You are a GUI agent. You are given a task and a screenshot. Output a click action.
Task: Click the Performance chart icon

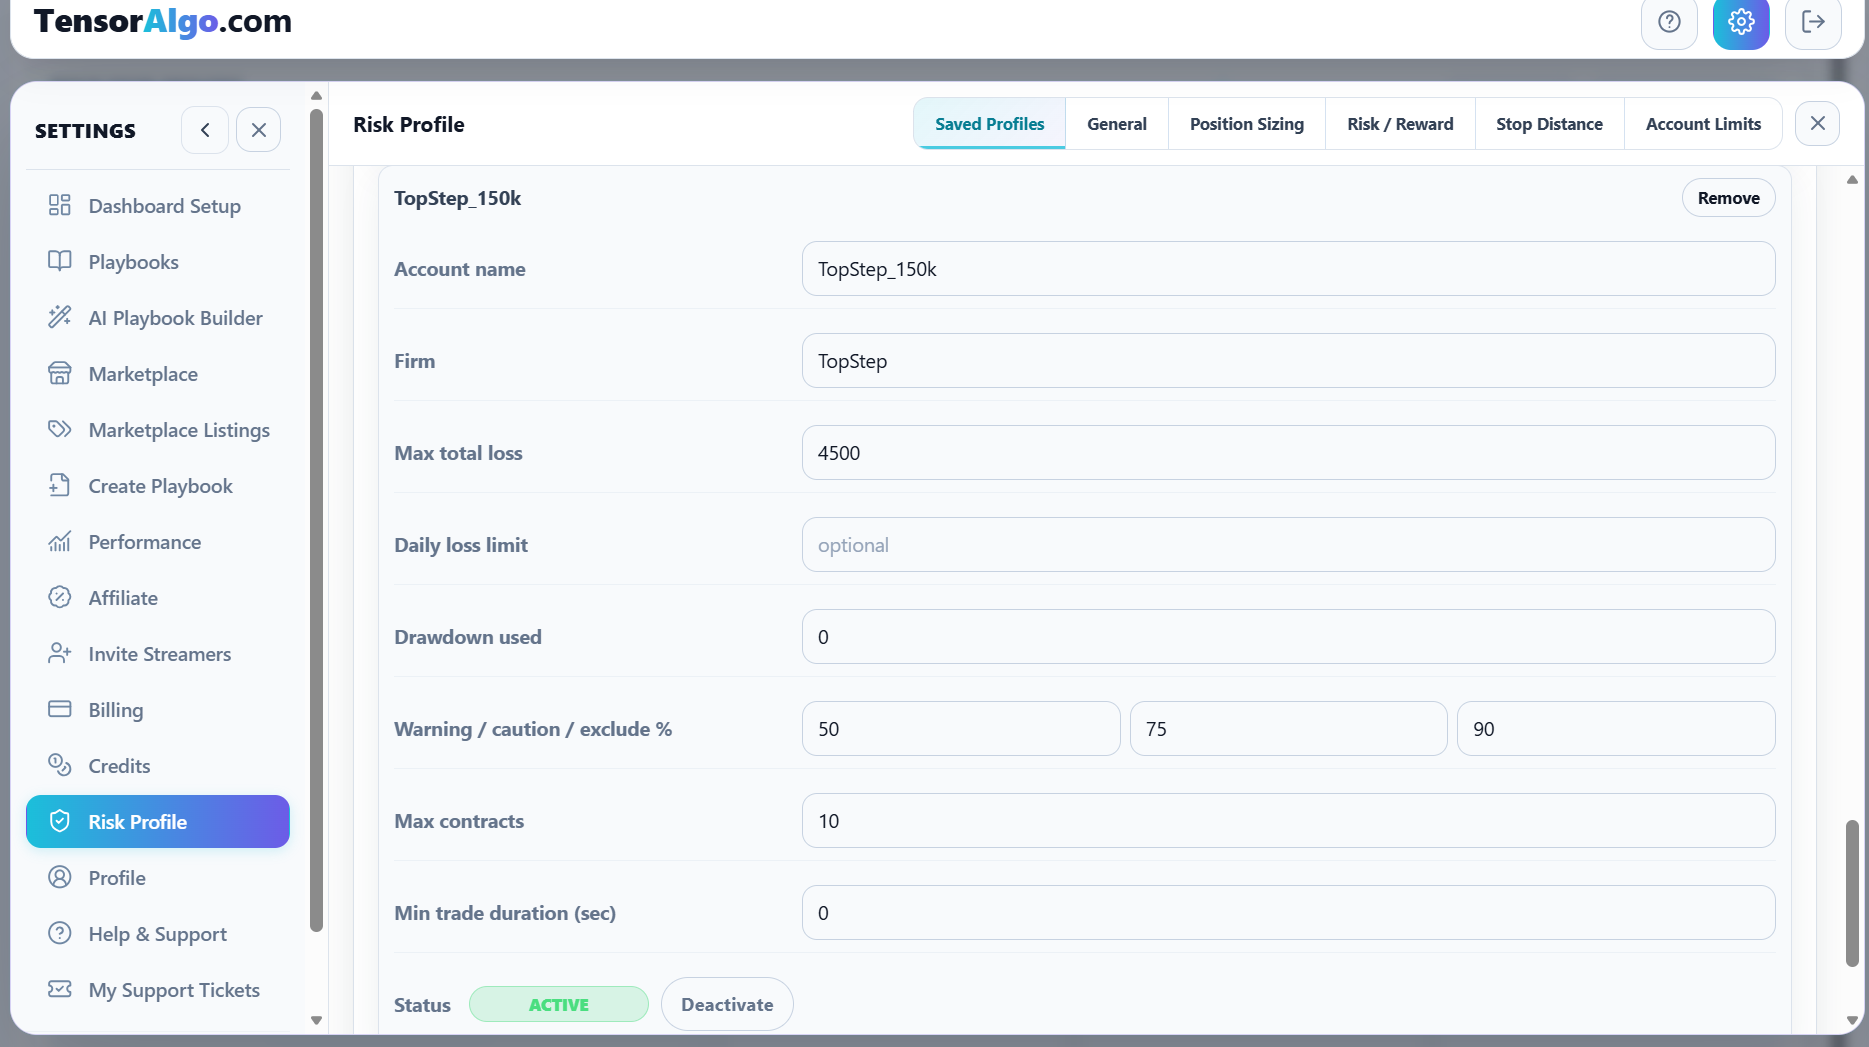(x=60, y=541)
